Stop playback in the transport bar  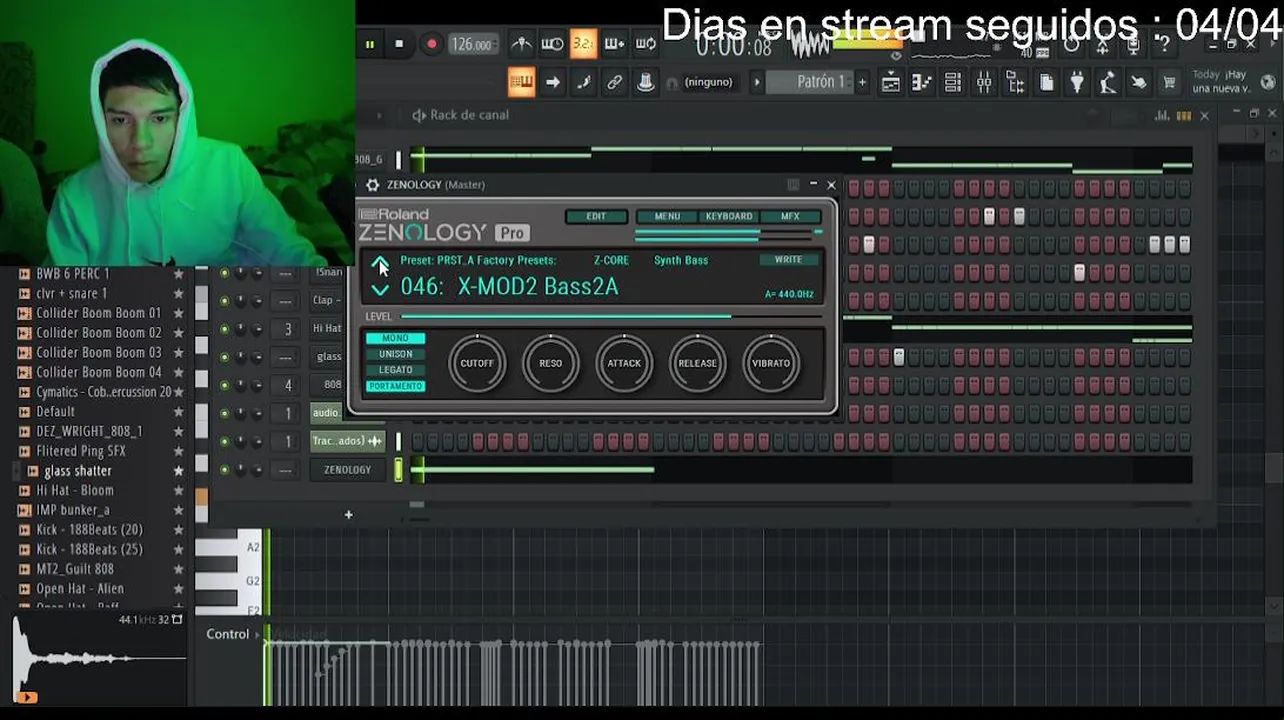click(399, 44)
